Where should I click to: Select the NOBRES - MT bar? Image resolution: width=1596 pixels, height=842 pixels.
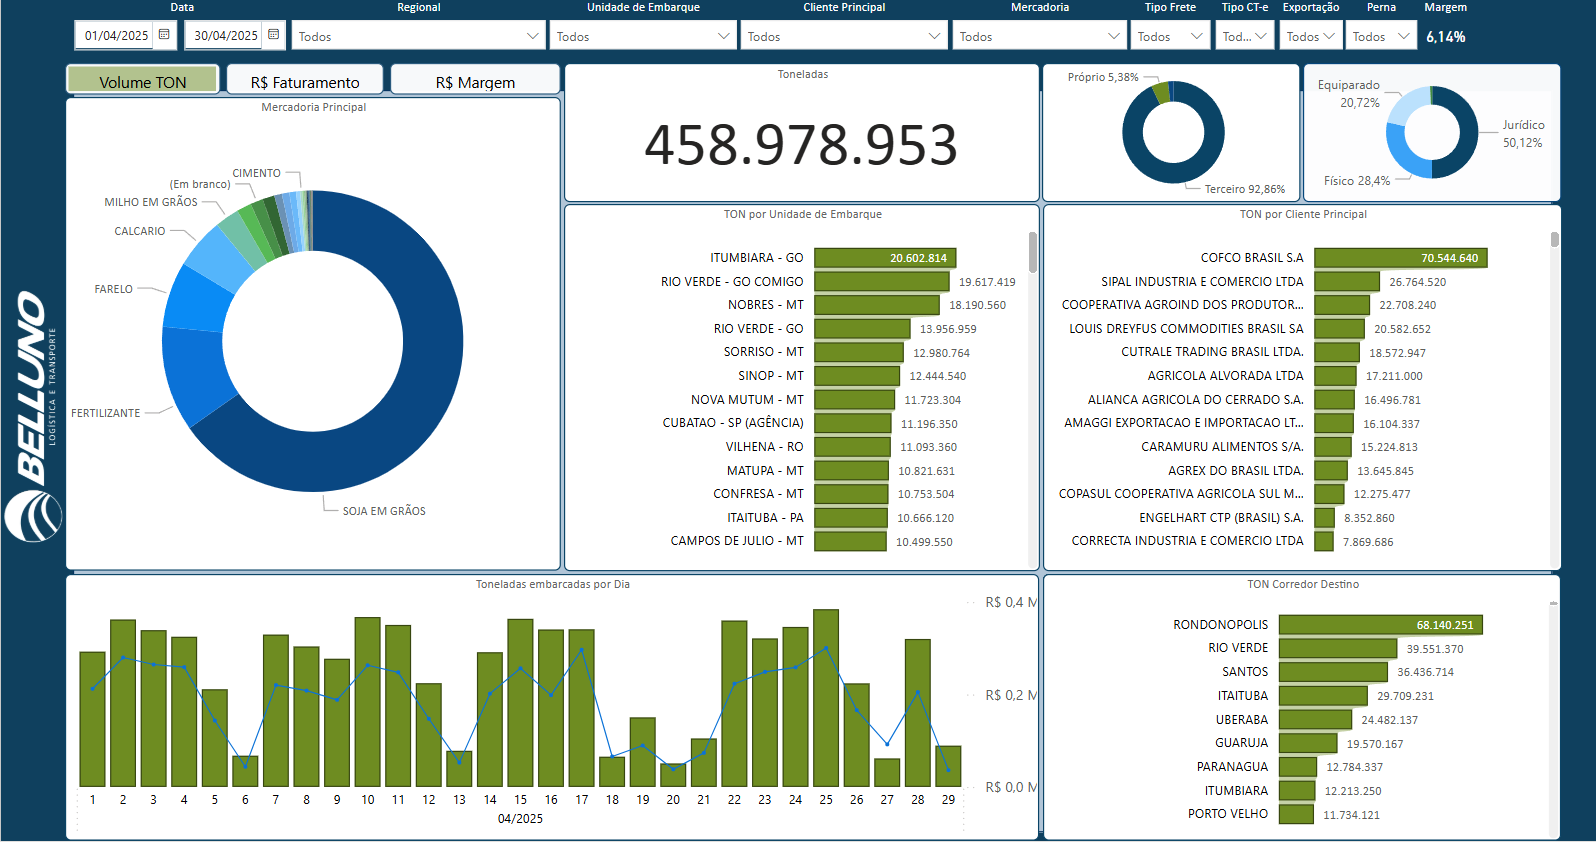(877, 305)
